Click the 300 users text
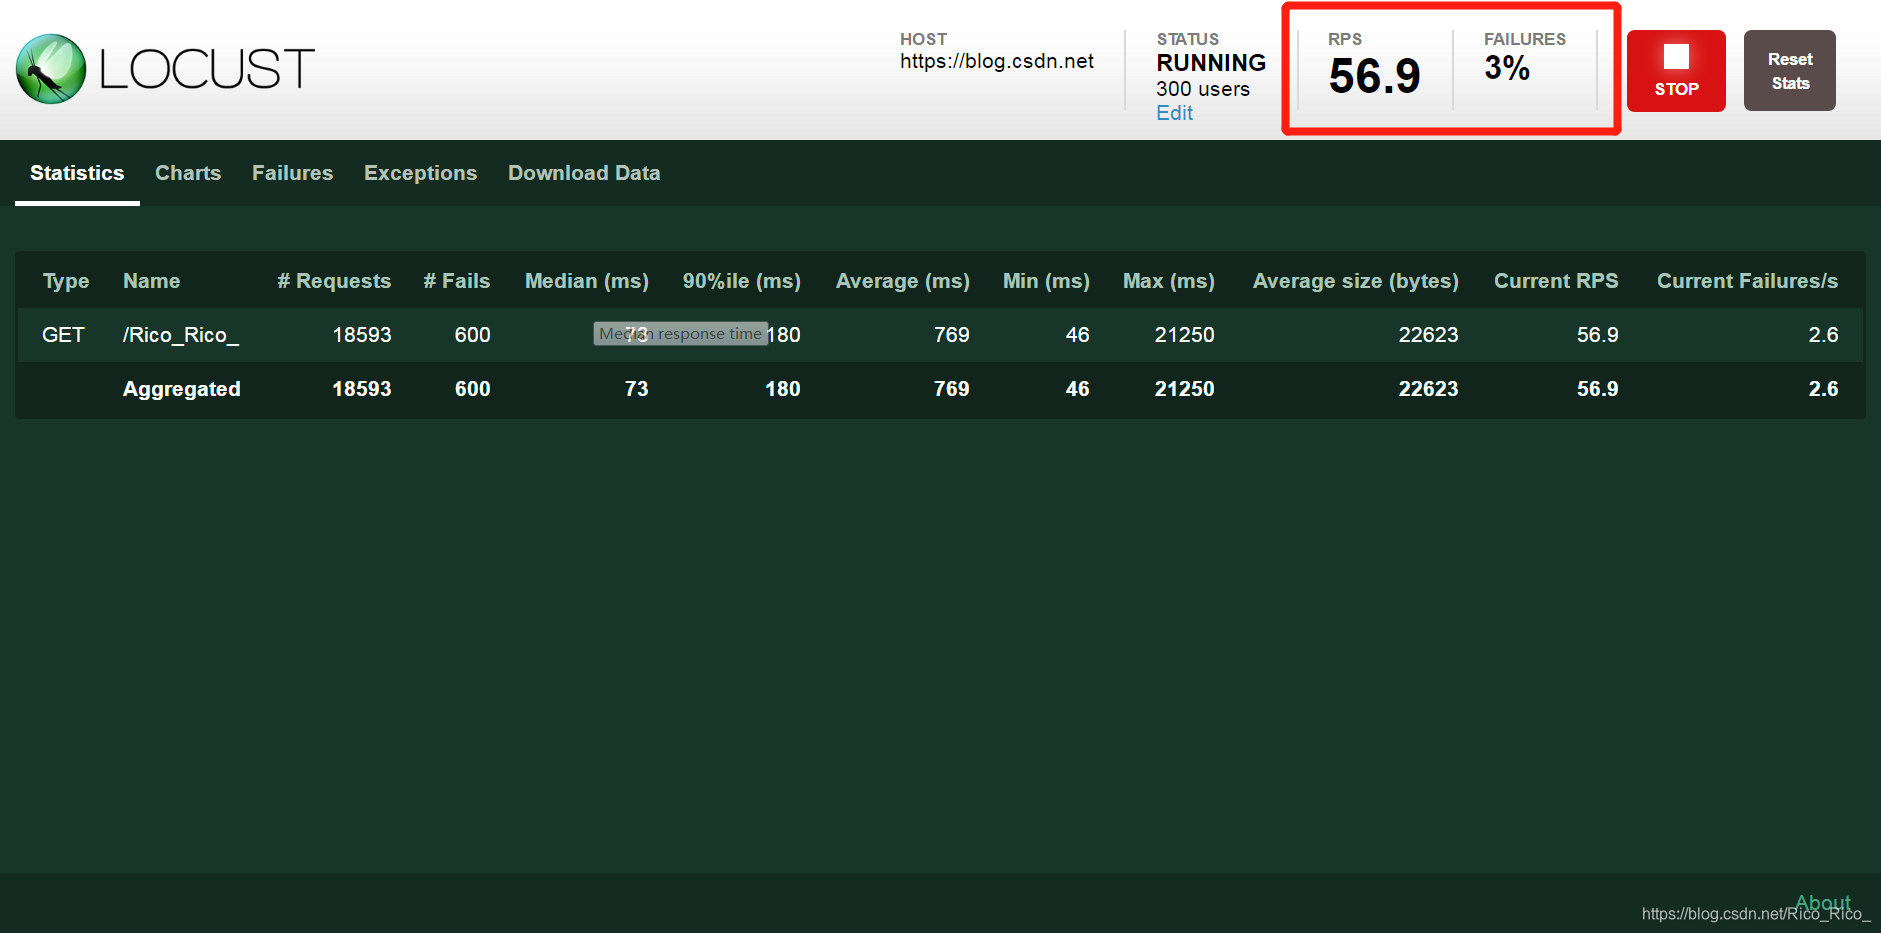This screenshot has height=933, width=1881. (x=1203, y=89)
